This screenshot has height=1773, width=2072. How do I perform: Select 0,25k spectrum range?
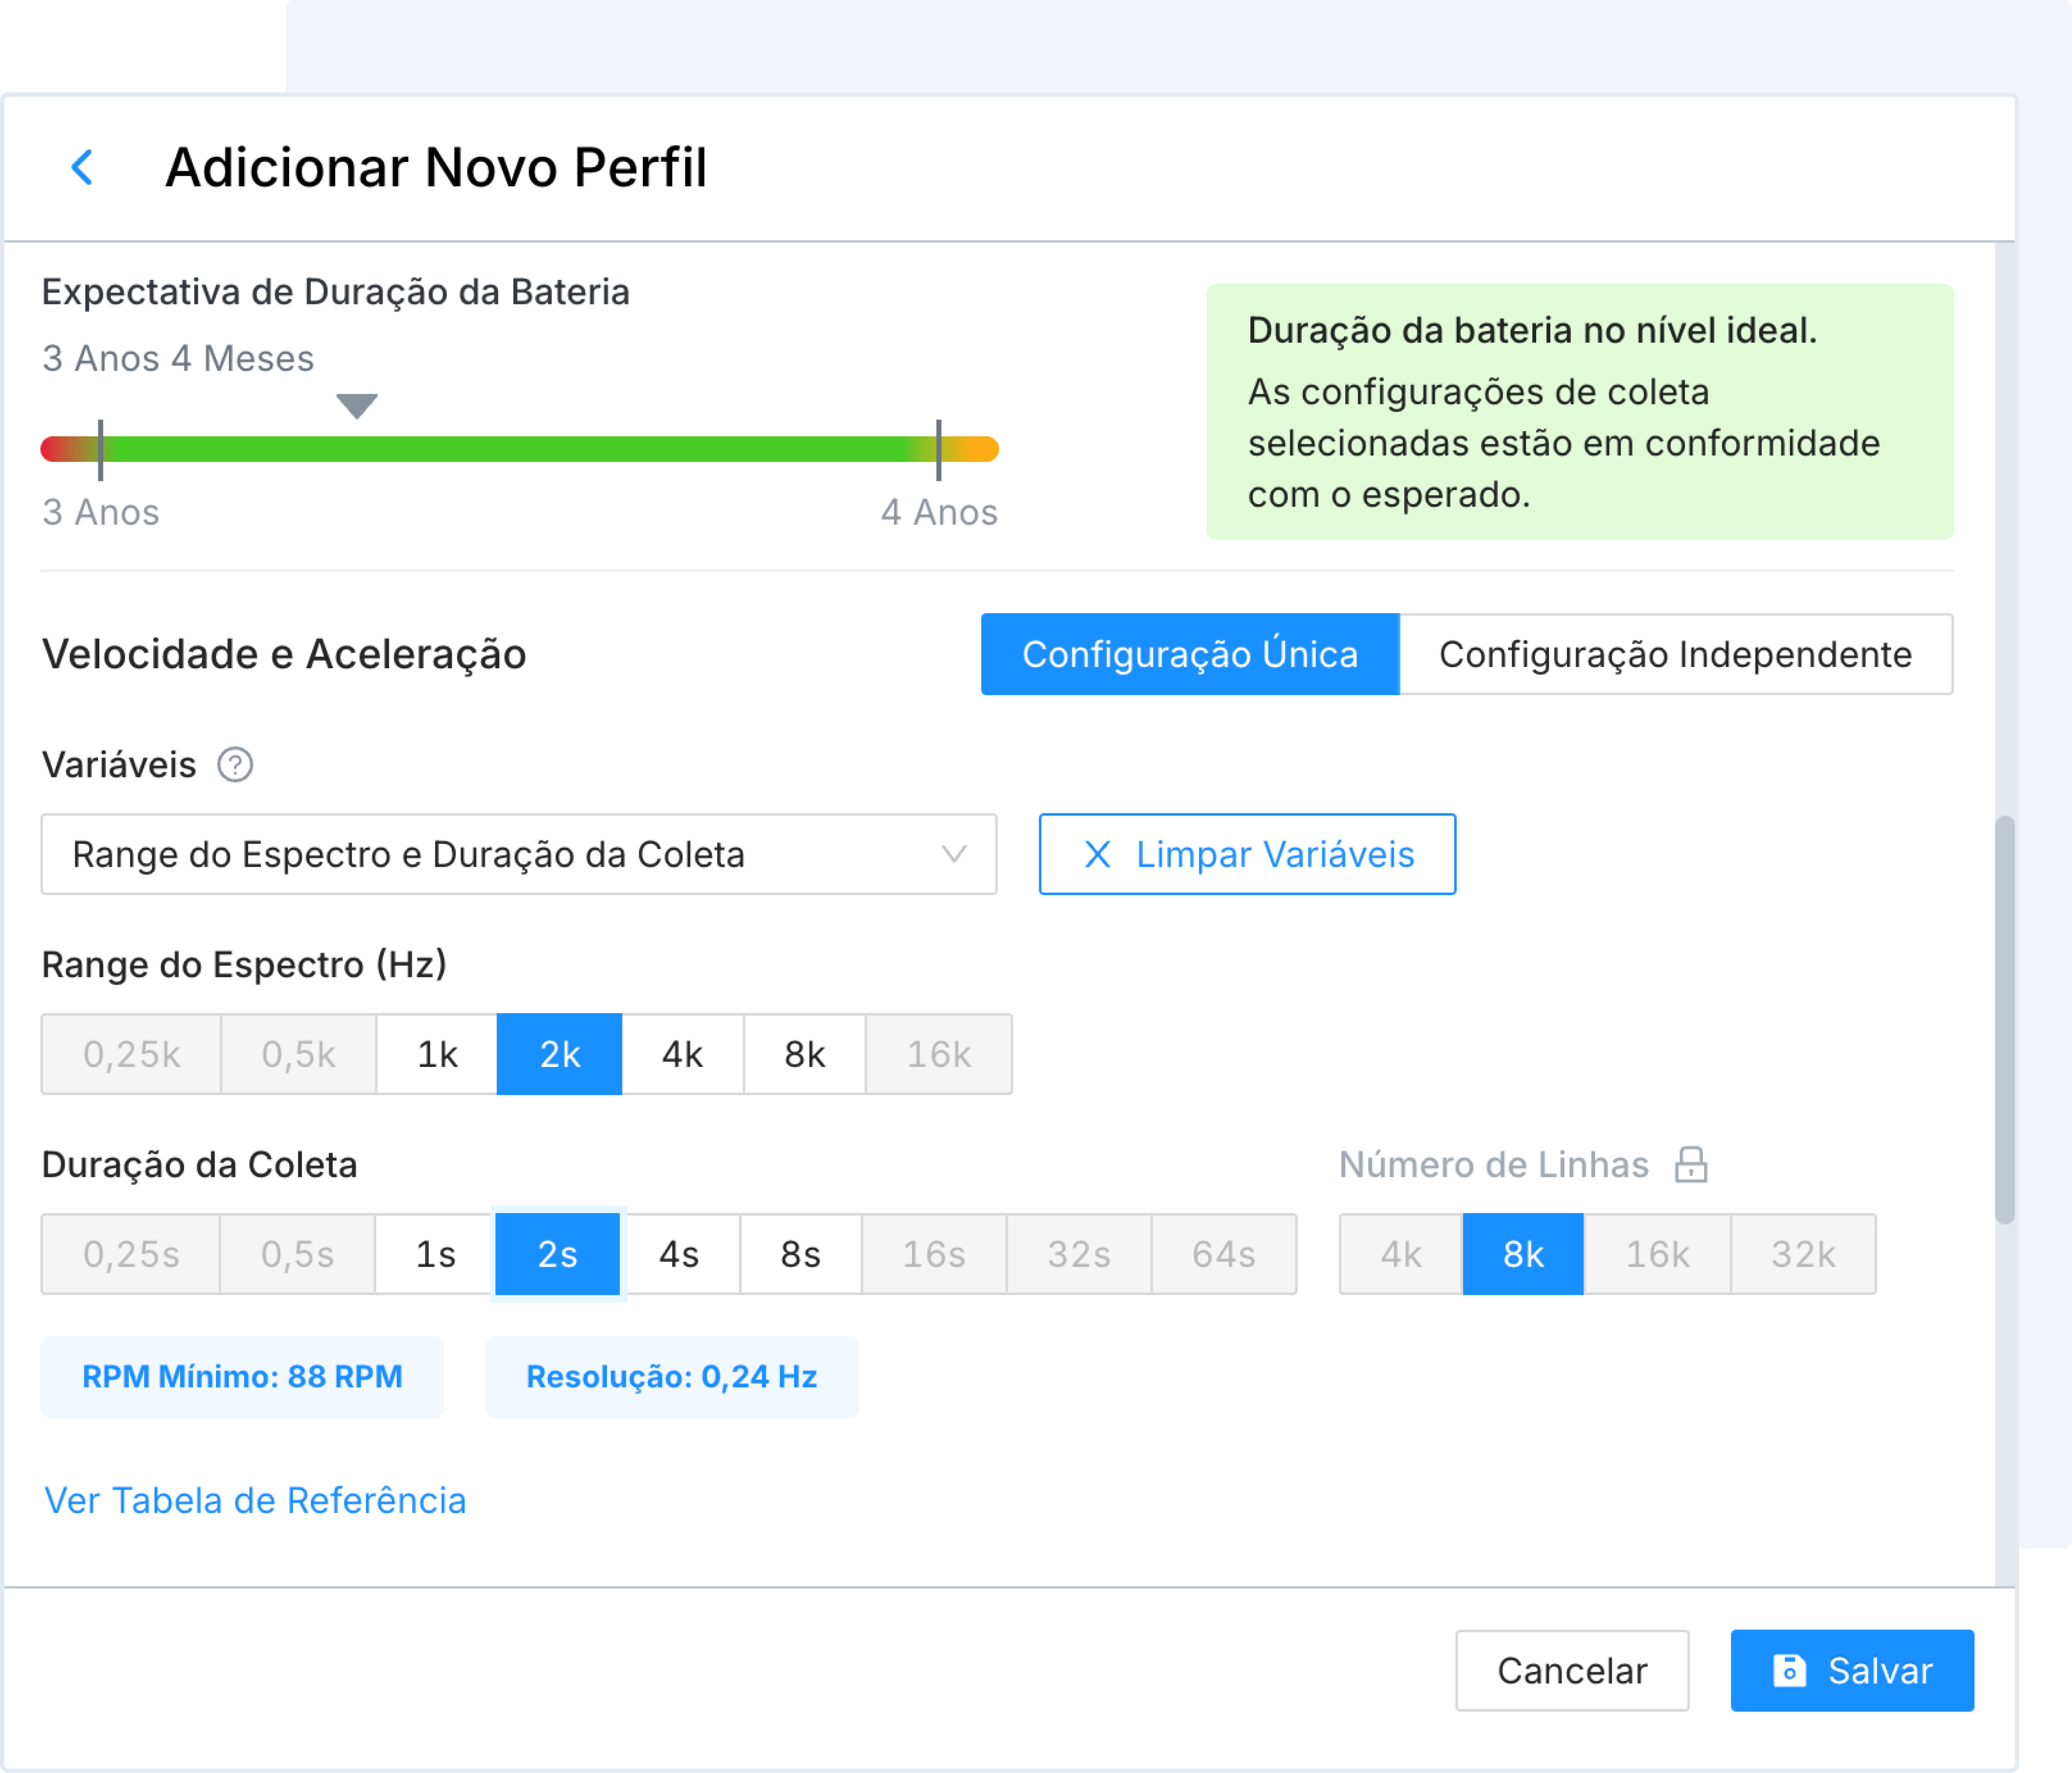pyautogui.click(x=131, y=1054)
